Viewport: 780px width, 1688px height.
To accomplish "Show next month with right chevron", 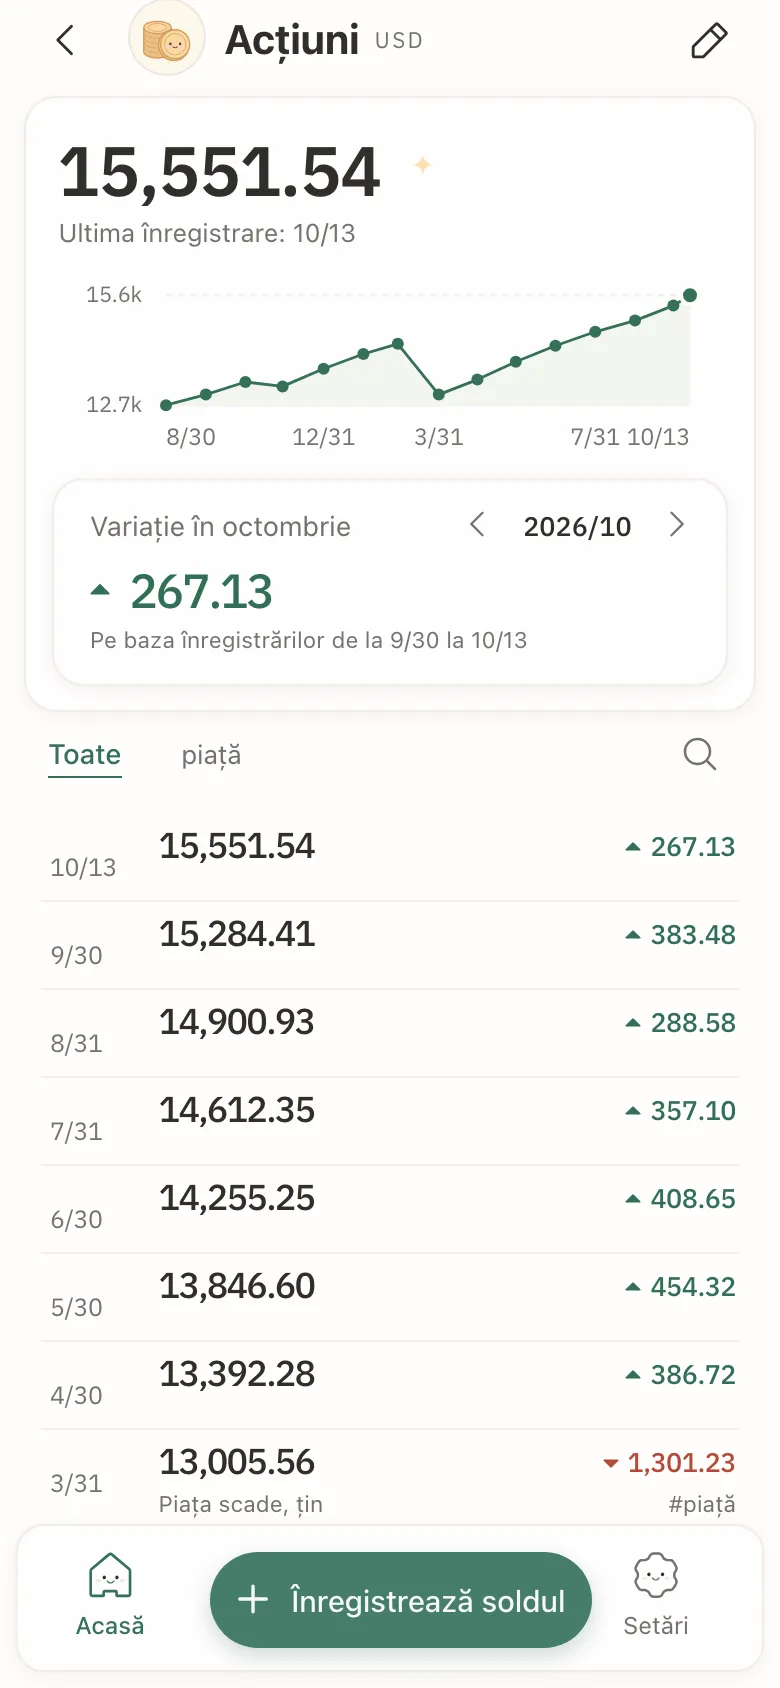I will coord(677,525).
